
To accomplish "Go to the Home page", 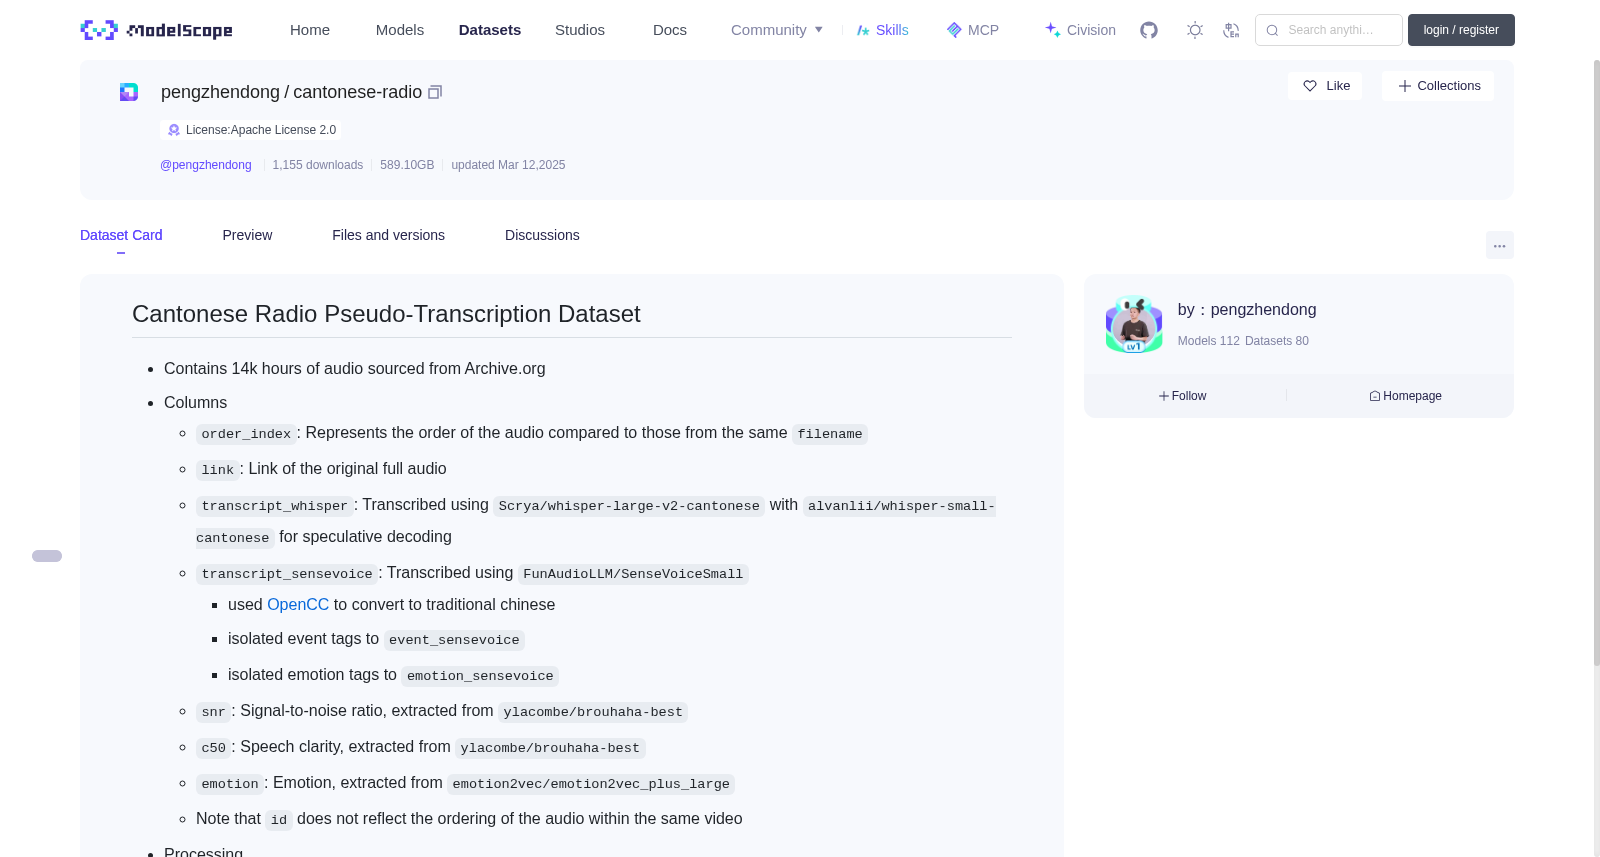I will tap(310, 30).
